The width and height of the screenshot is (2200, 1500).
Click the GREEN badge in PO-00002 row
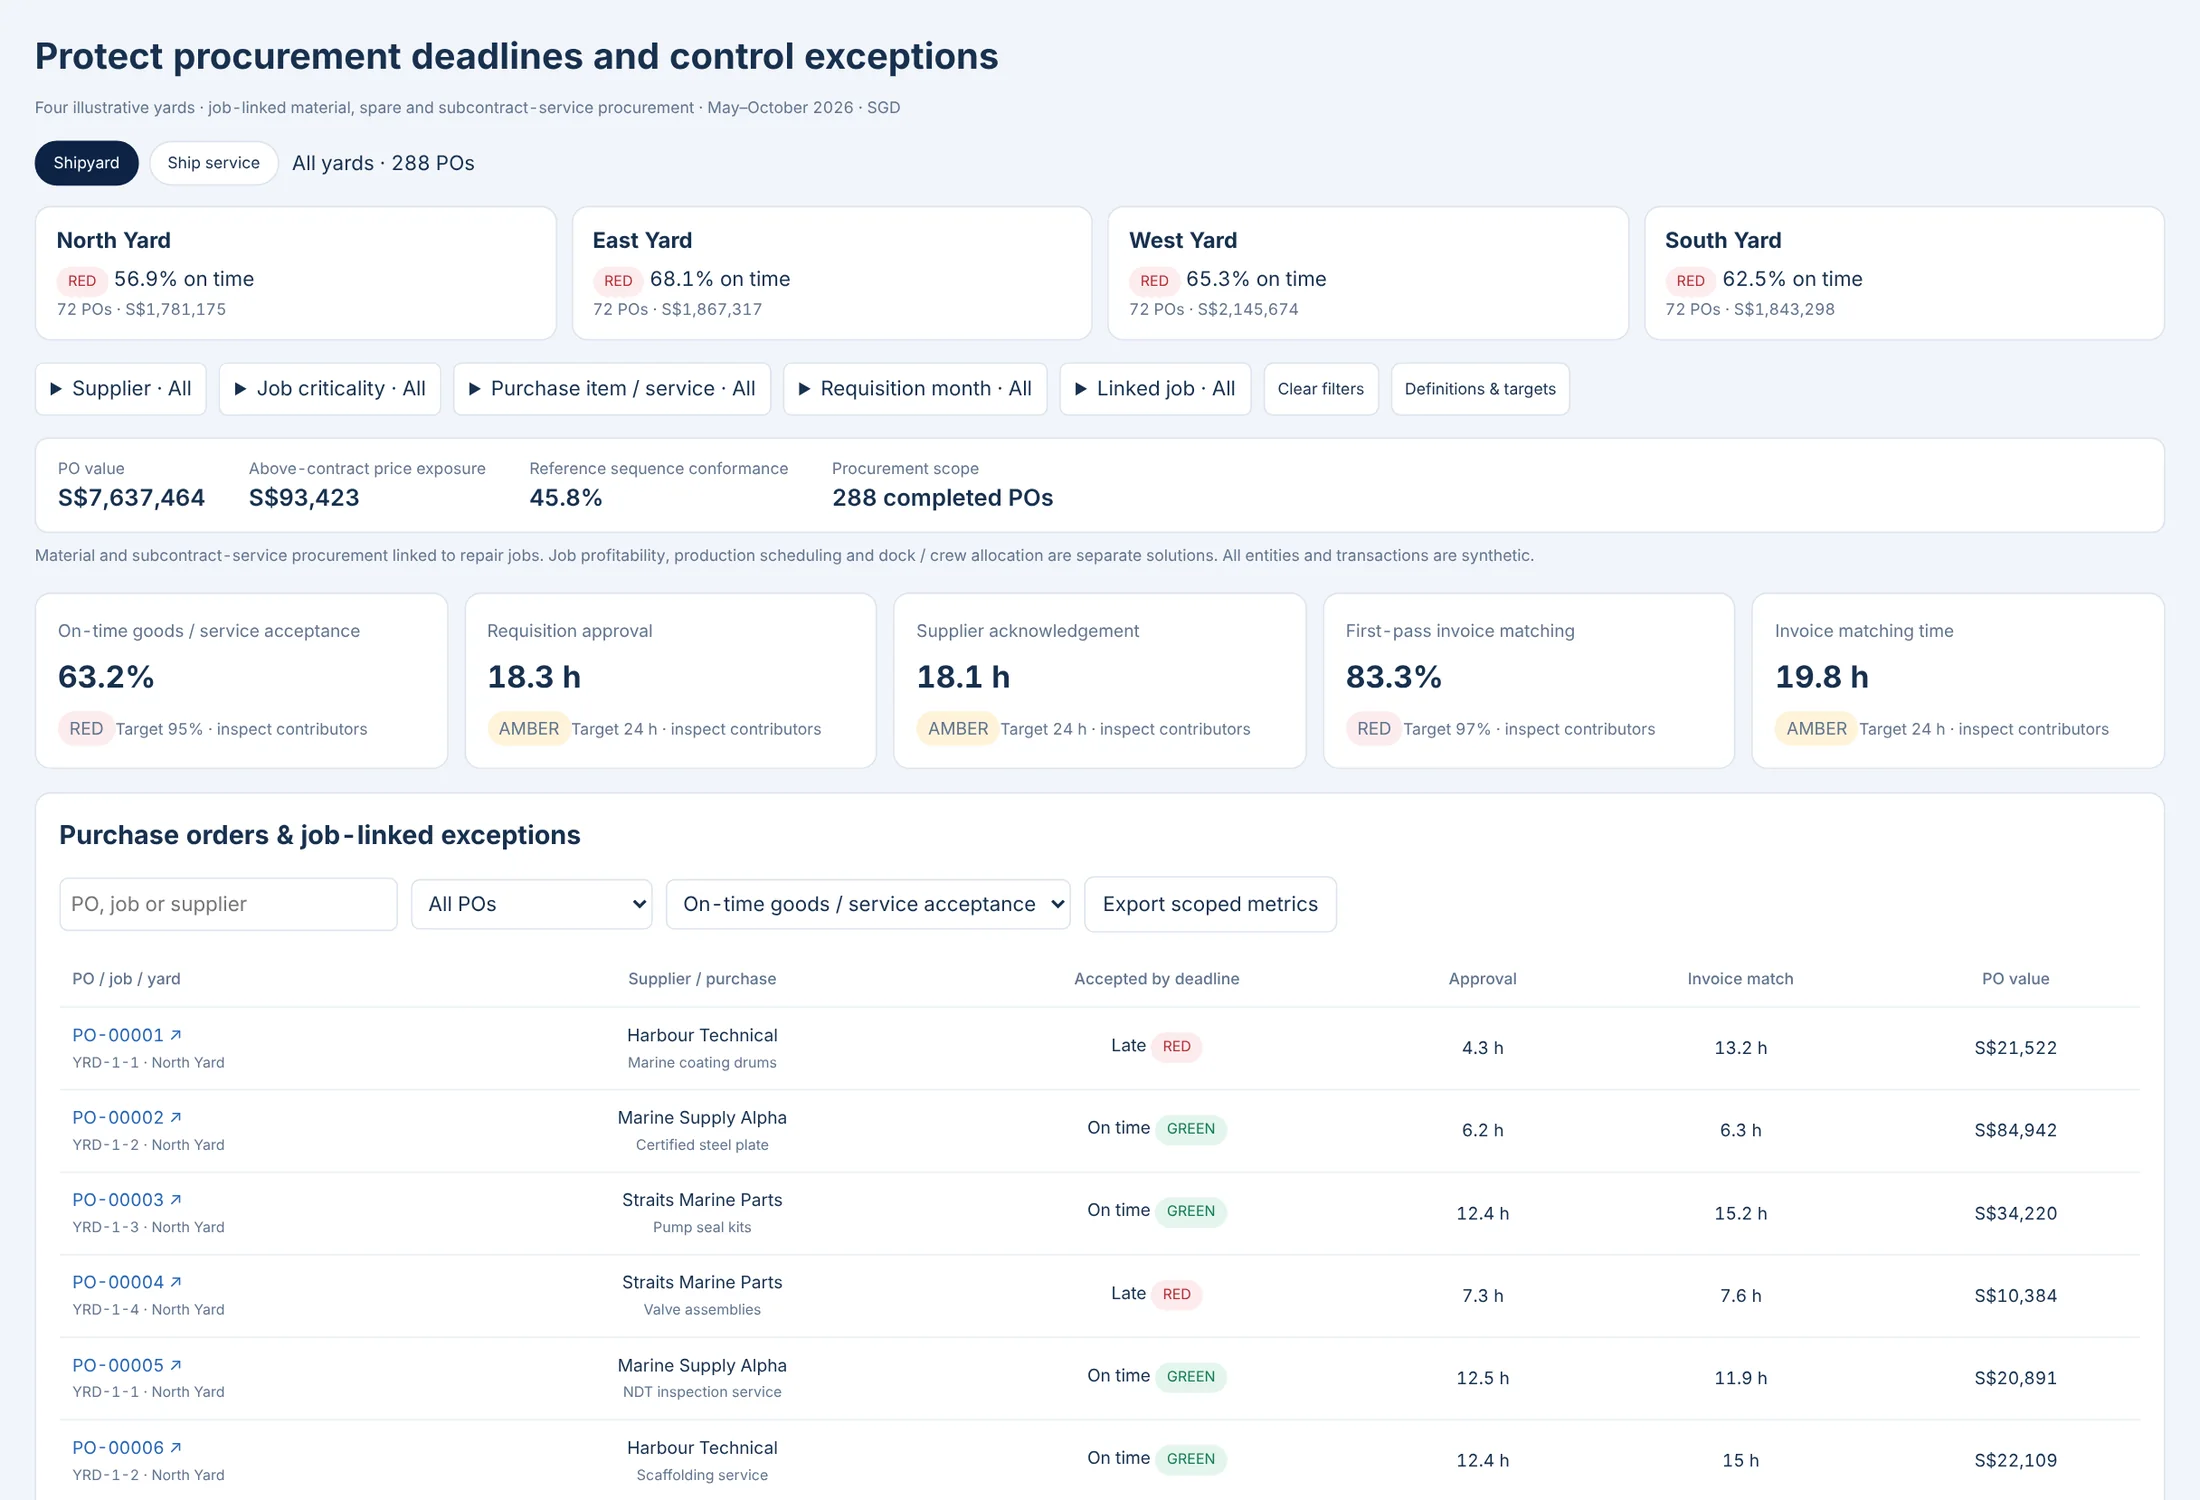(1191, 1129)
